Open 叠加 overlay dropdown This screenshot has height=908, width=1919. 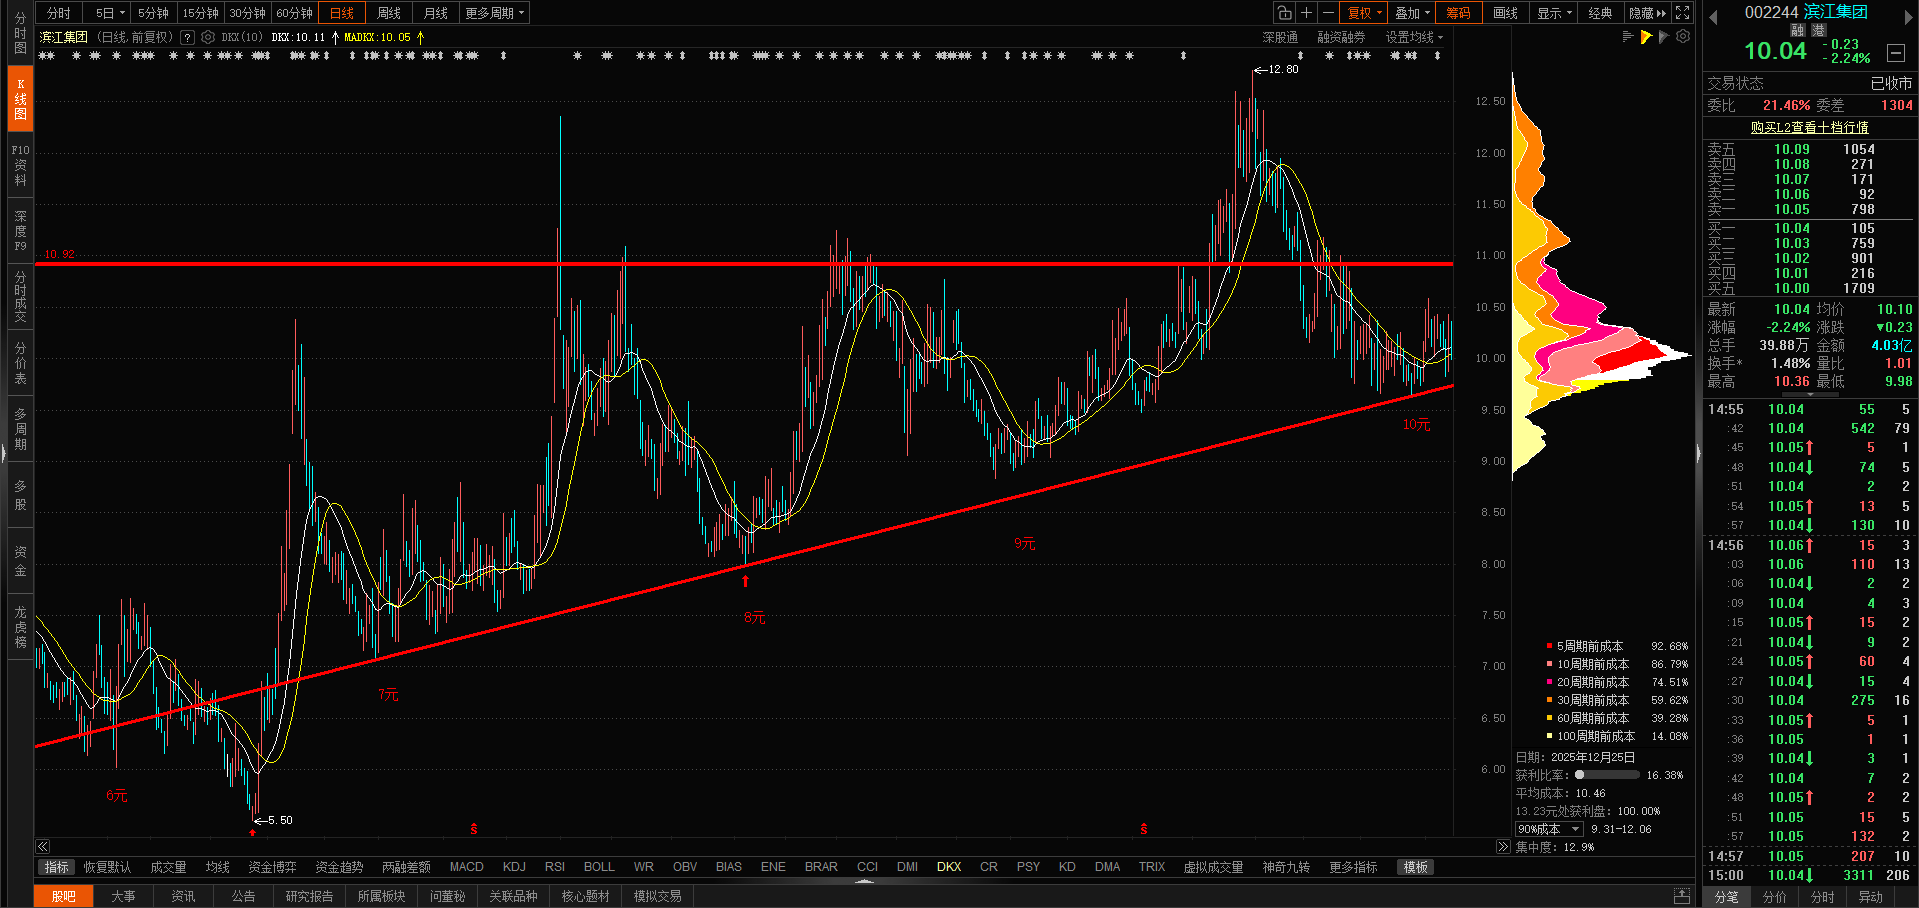(x=1412, y=13)
